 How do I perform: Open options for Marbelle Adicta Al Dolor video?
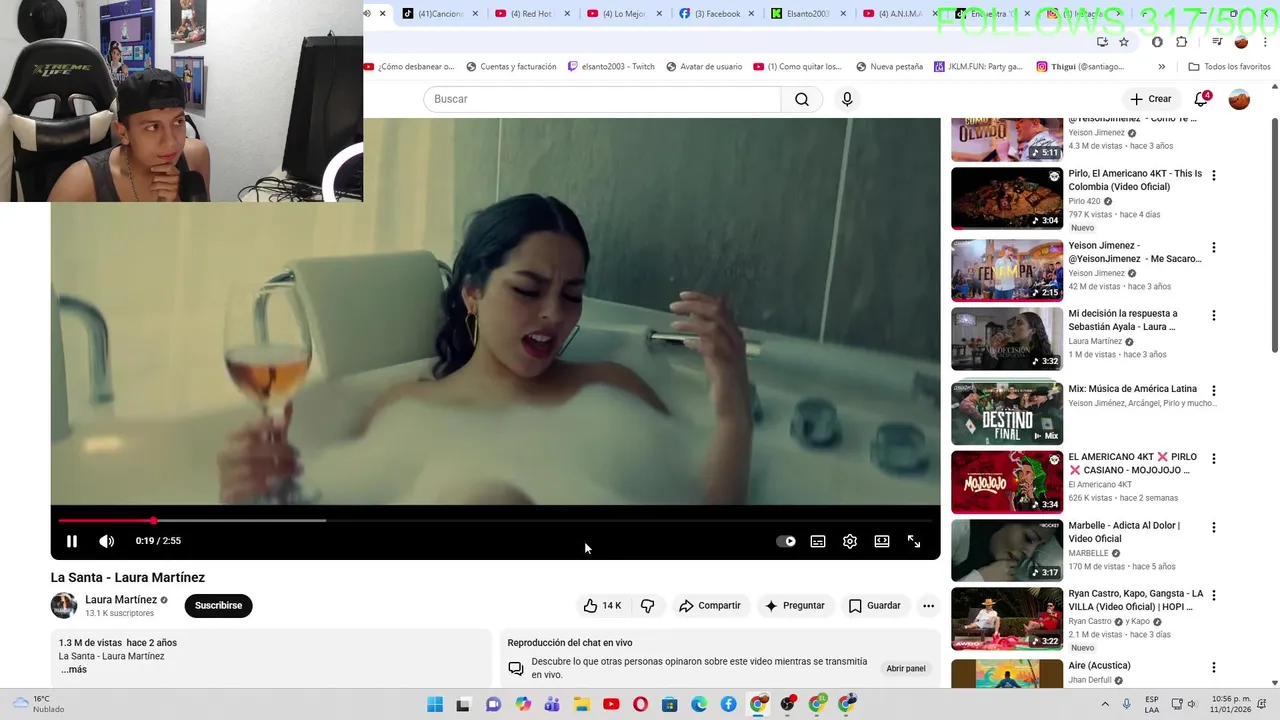(1214, 527)
